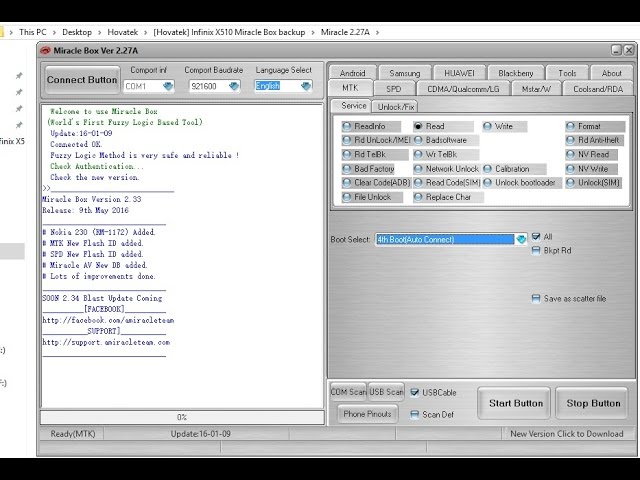Open the HUAWEI tab
Image resolution: width=640 pixels, height=480 pixels.
click(x=459, y=73)
